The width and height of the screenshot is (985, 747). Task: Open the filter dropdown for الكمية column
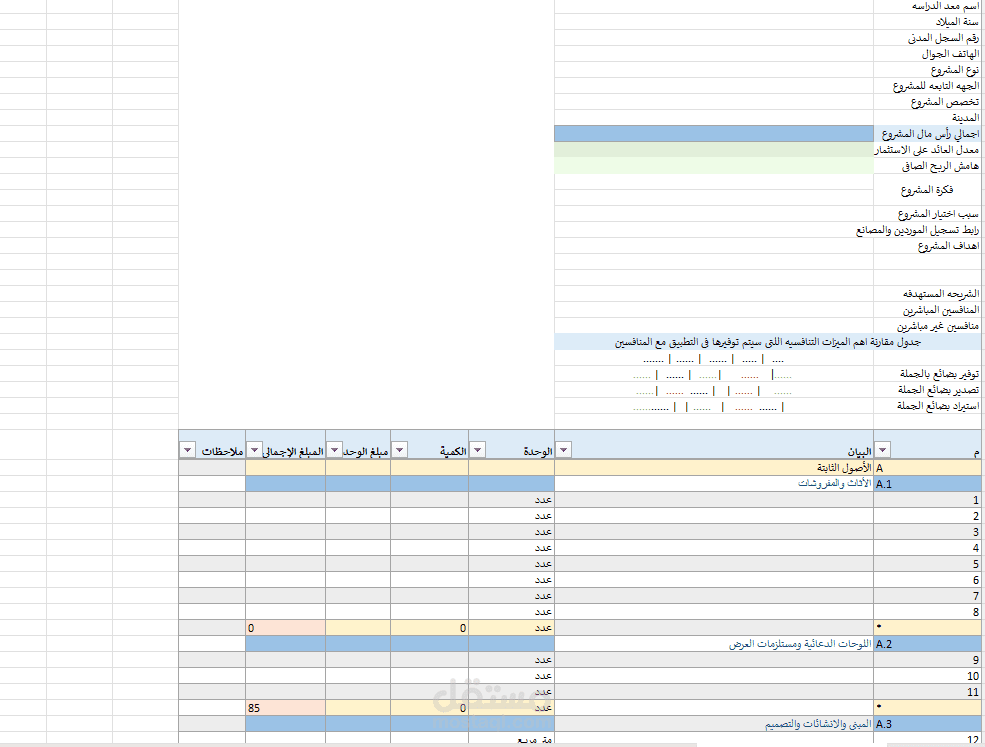click(x=400, y=450)
